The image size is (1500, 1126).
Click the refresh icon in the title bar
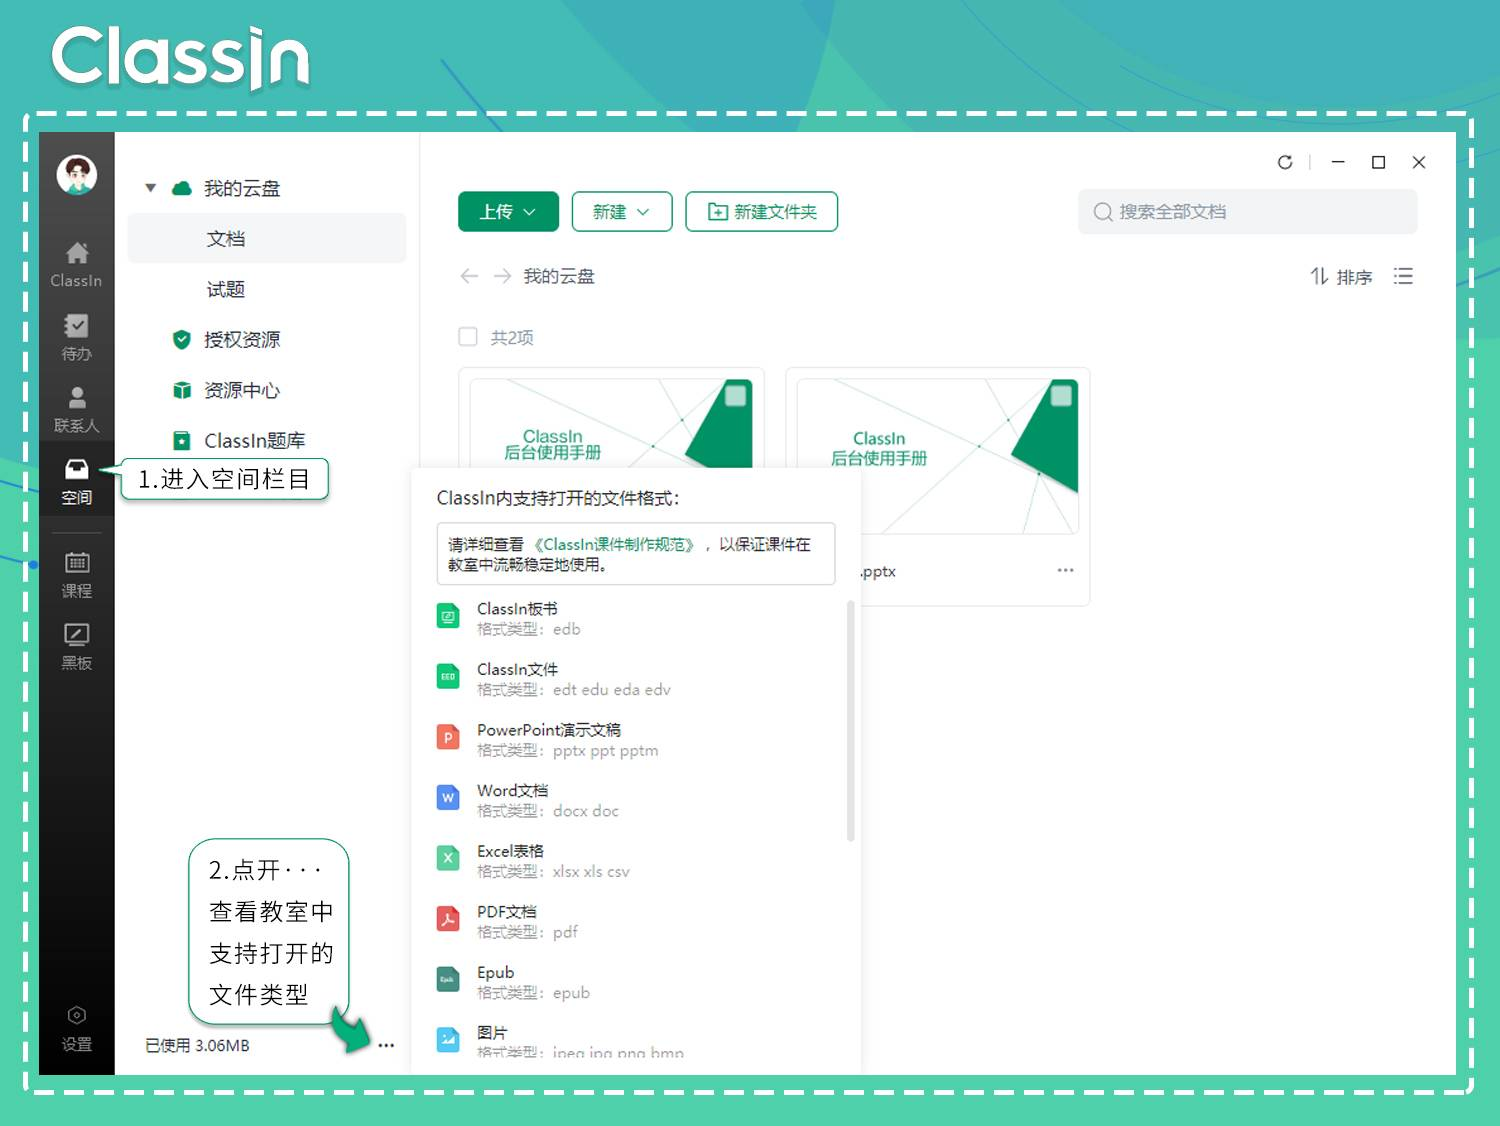point(1285,162)
